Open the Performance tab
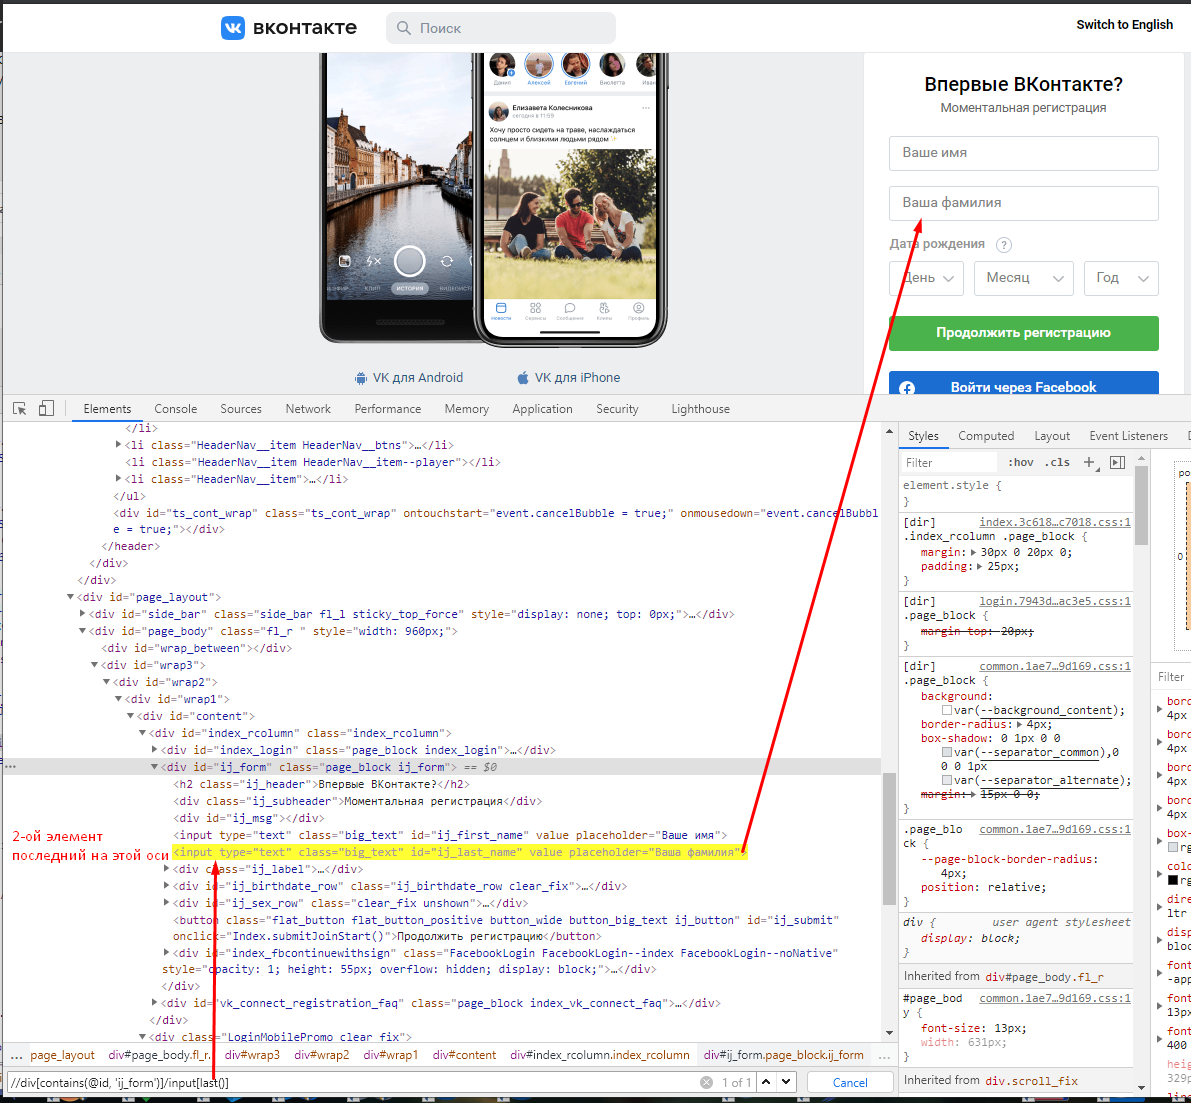Viewport: 1191px width, 1103px height. click(x=387, y=409)
